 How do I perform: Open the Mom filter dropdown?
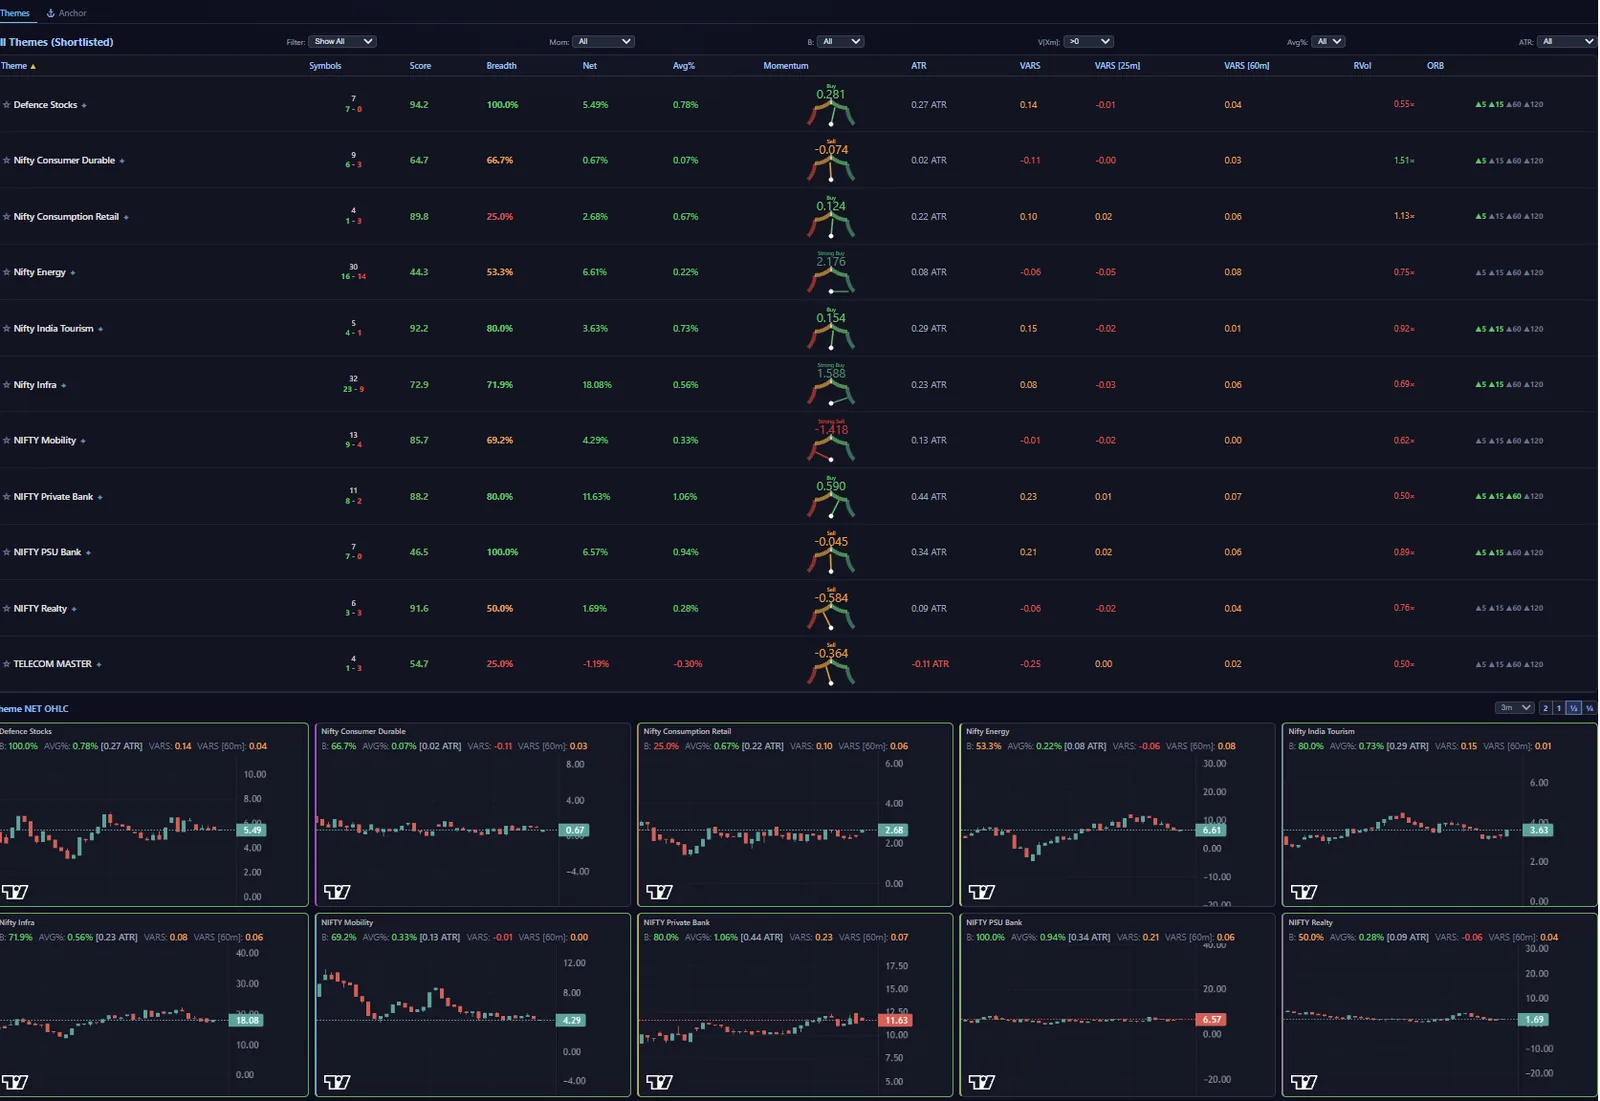(x=603, y=42)
